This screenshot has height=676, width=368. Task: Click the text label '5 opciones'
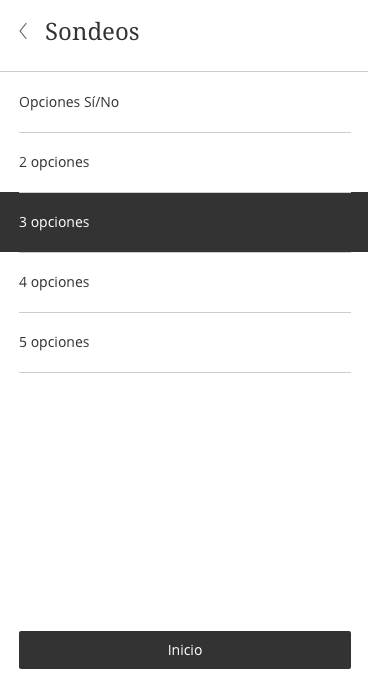(x=54, y=342)
